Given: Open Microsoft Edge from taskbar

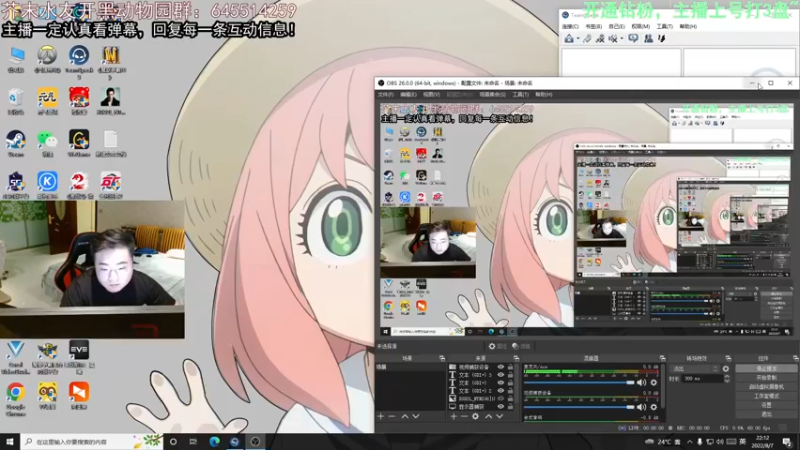Looking at the screenshot, I should point(214,442).
